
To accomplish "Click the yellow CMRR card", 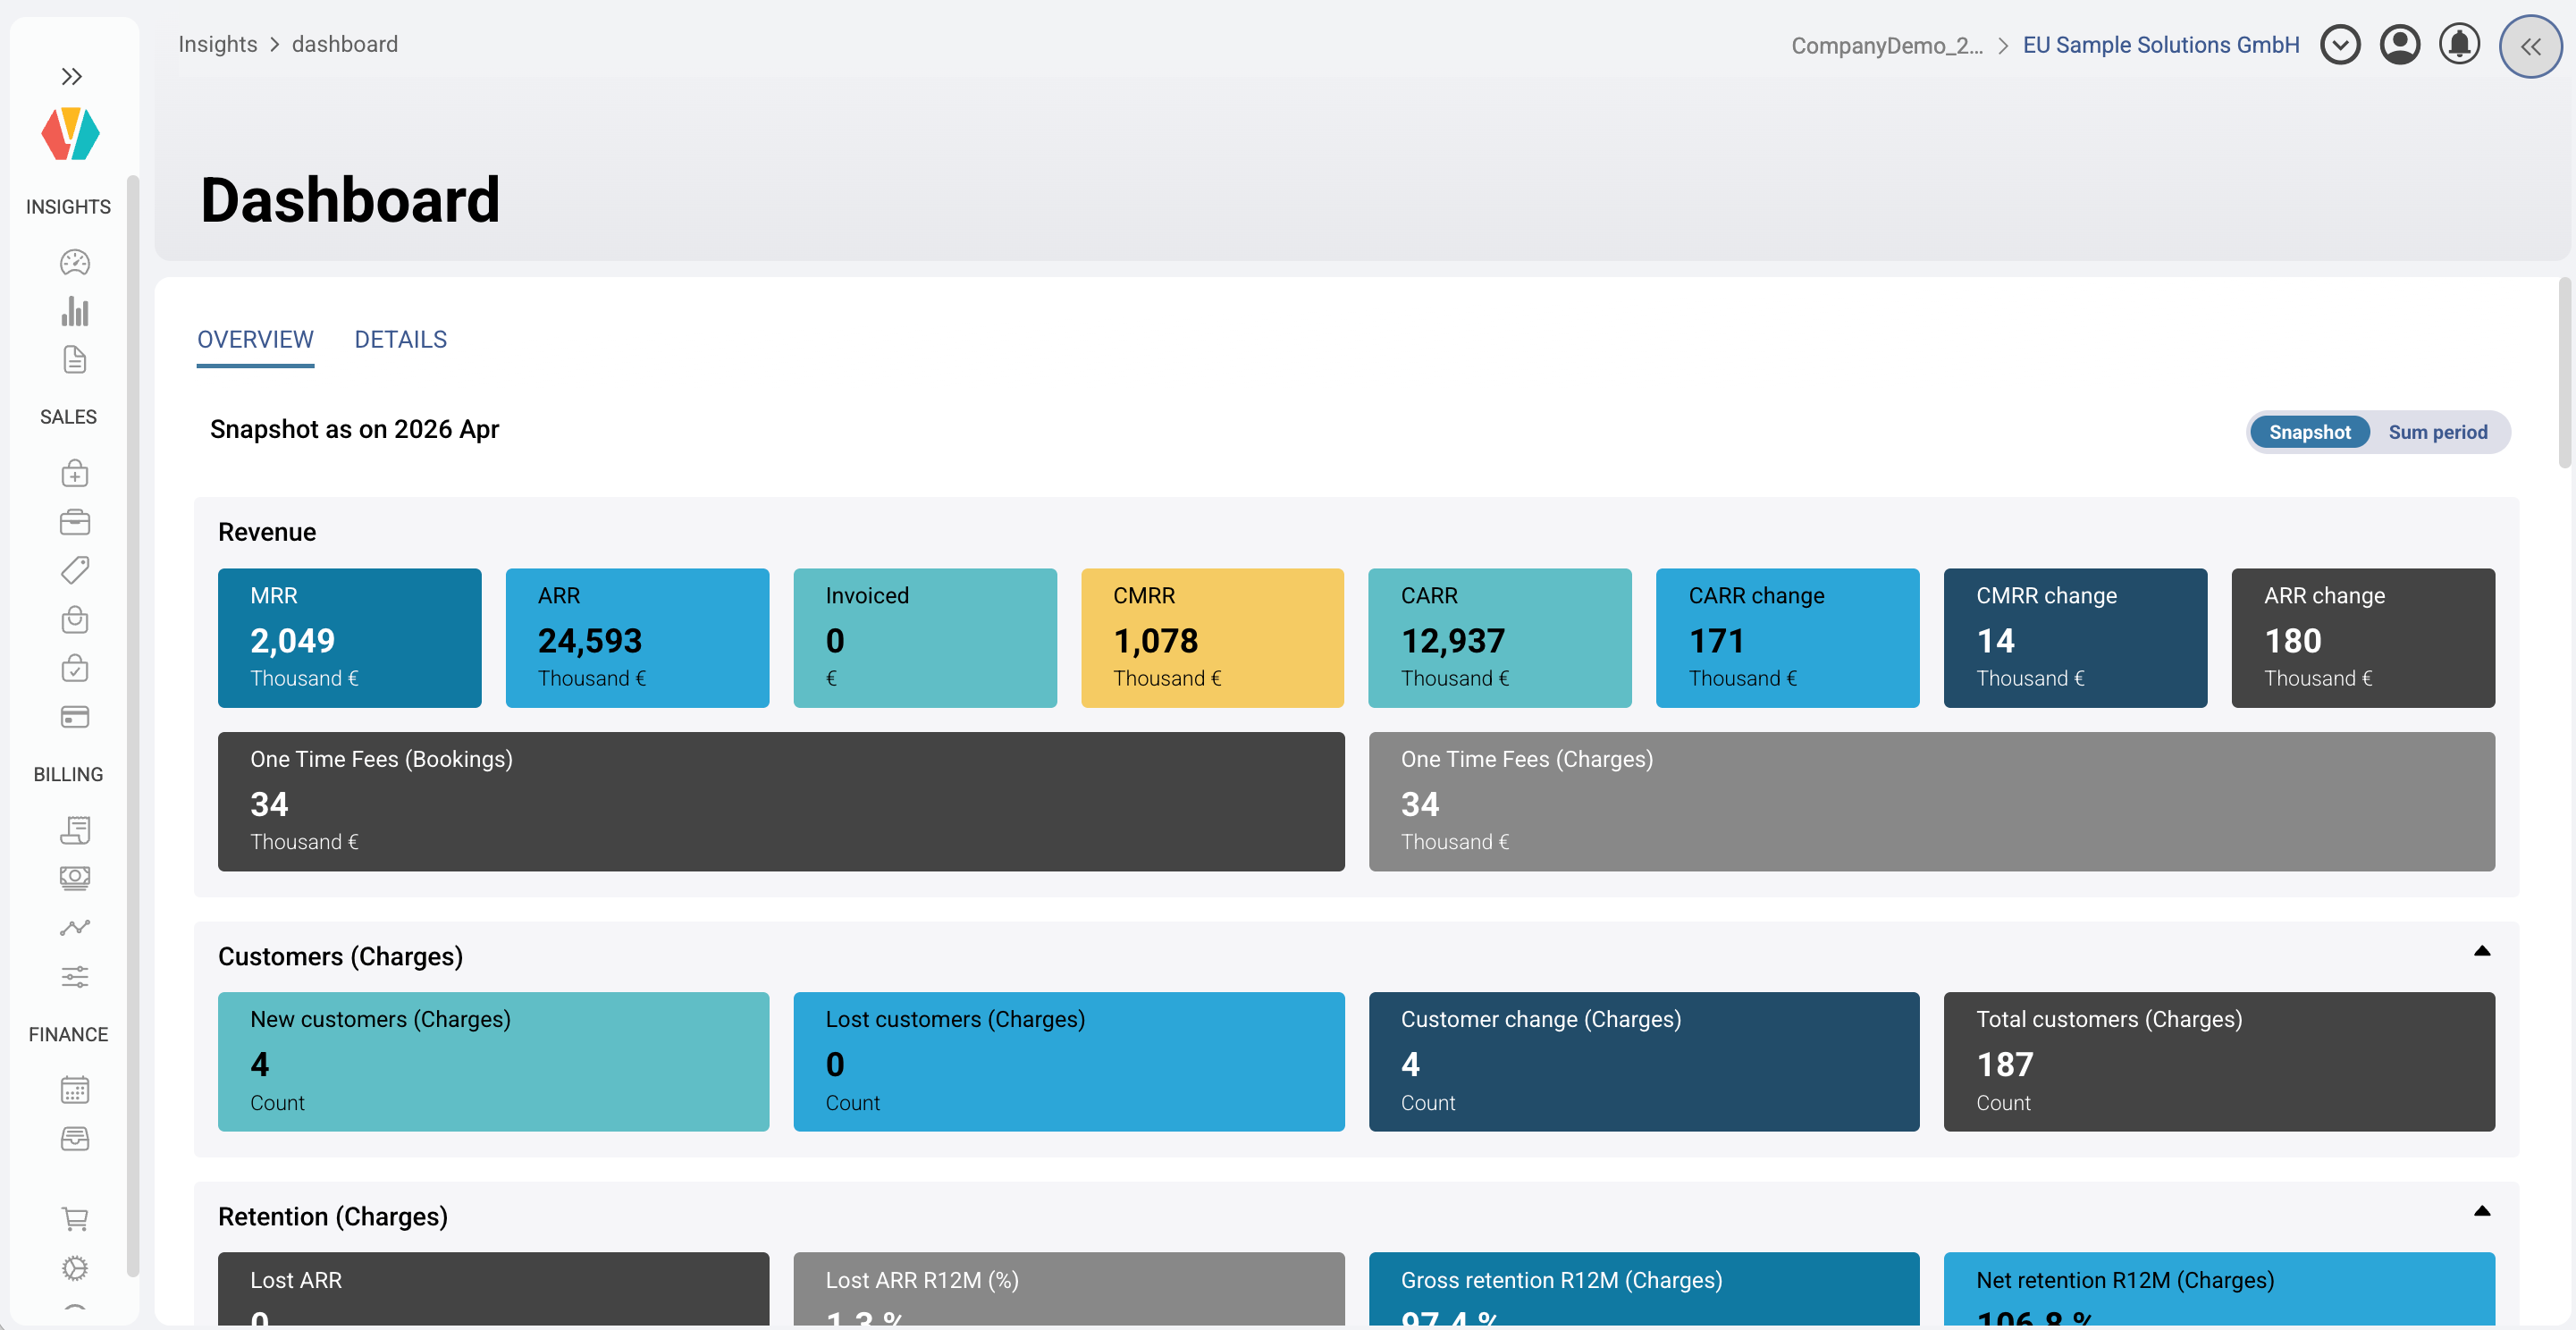I will (x=1212, y=638).
